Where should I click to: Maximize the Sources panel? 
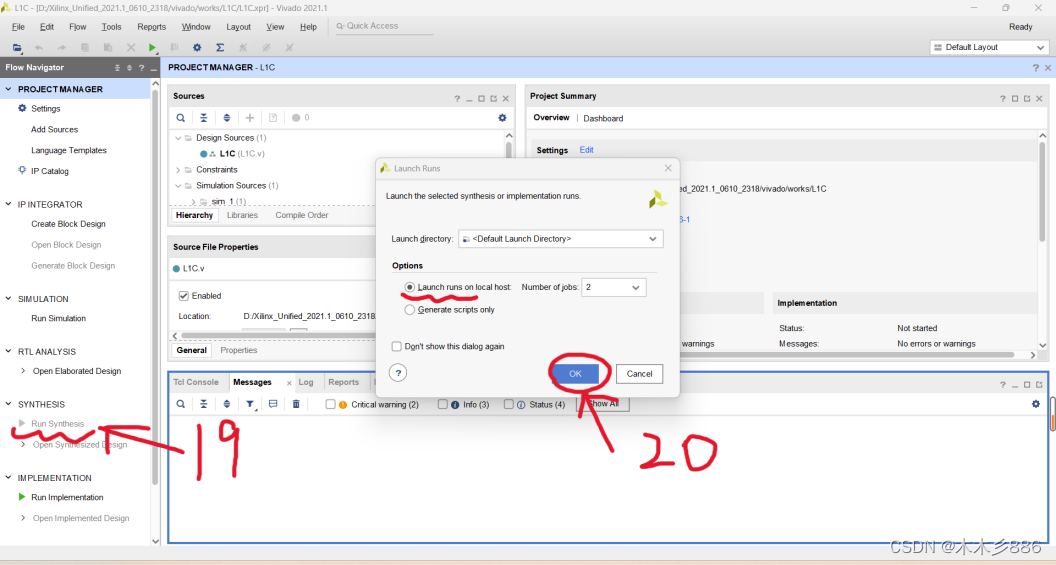click(481, 98)
